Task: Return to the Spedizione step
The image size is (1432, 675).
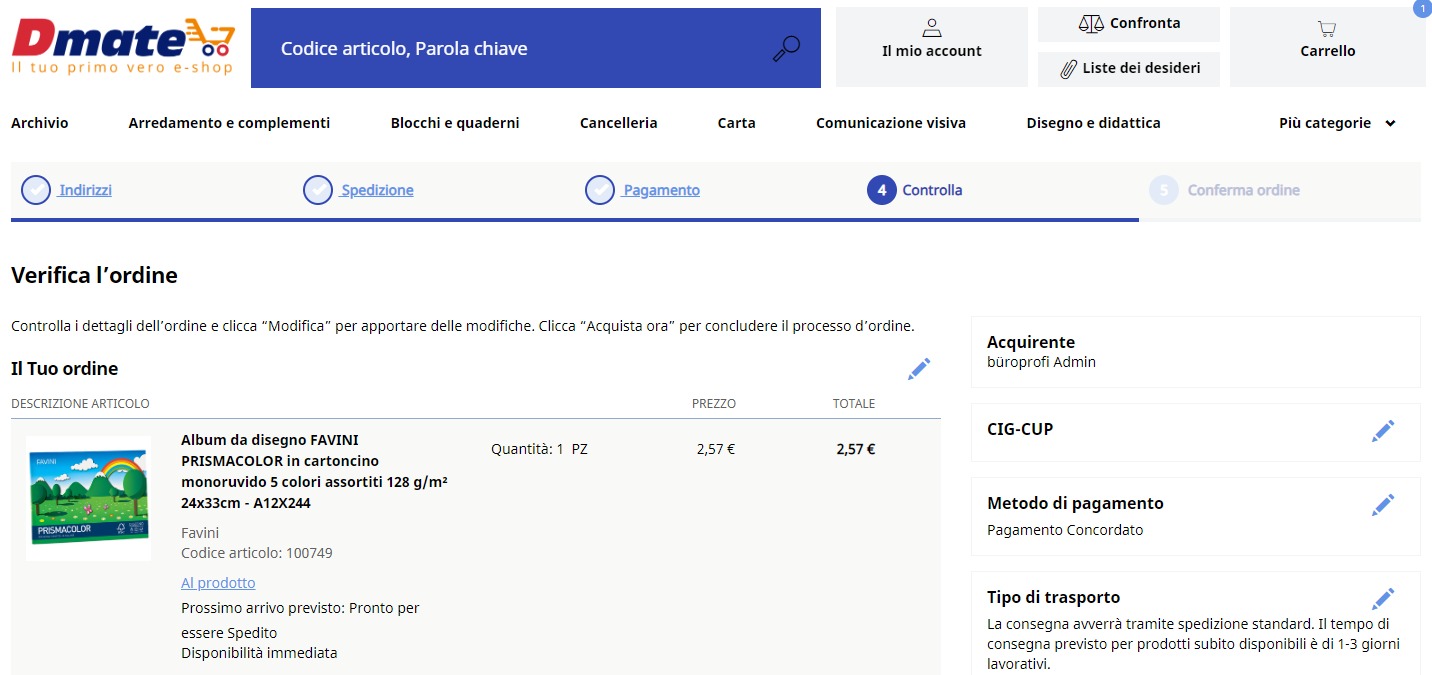Action: coord(377,190)
